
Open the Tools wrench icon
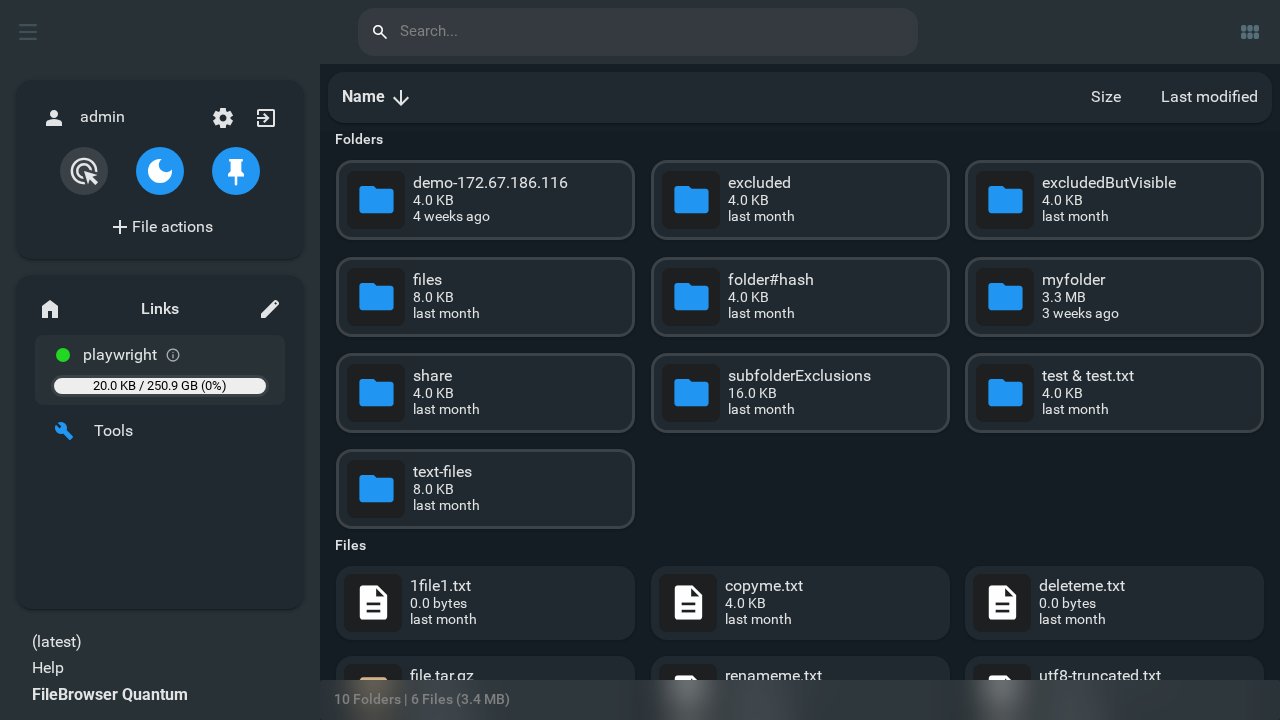pyautogui.click(x=63, y=431)
